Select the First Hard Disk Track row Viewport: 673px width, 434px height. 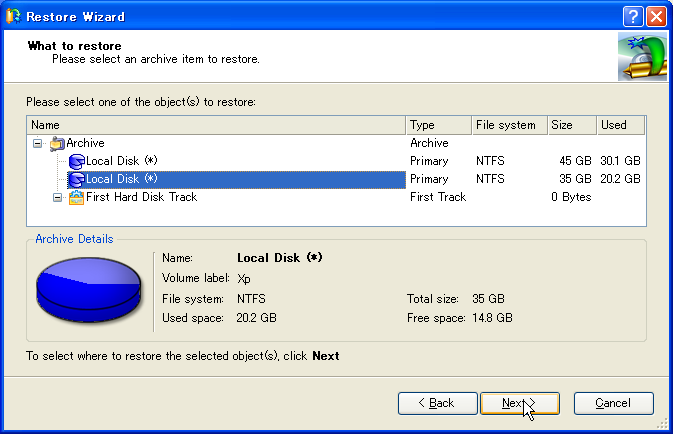point(141,198)
